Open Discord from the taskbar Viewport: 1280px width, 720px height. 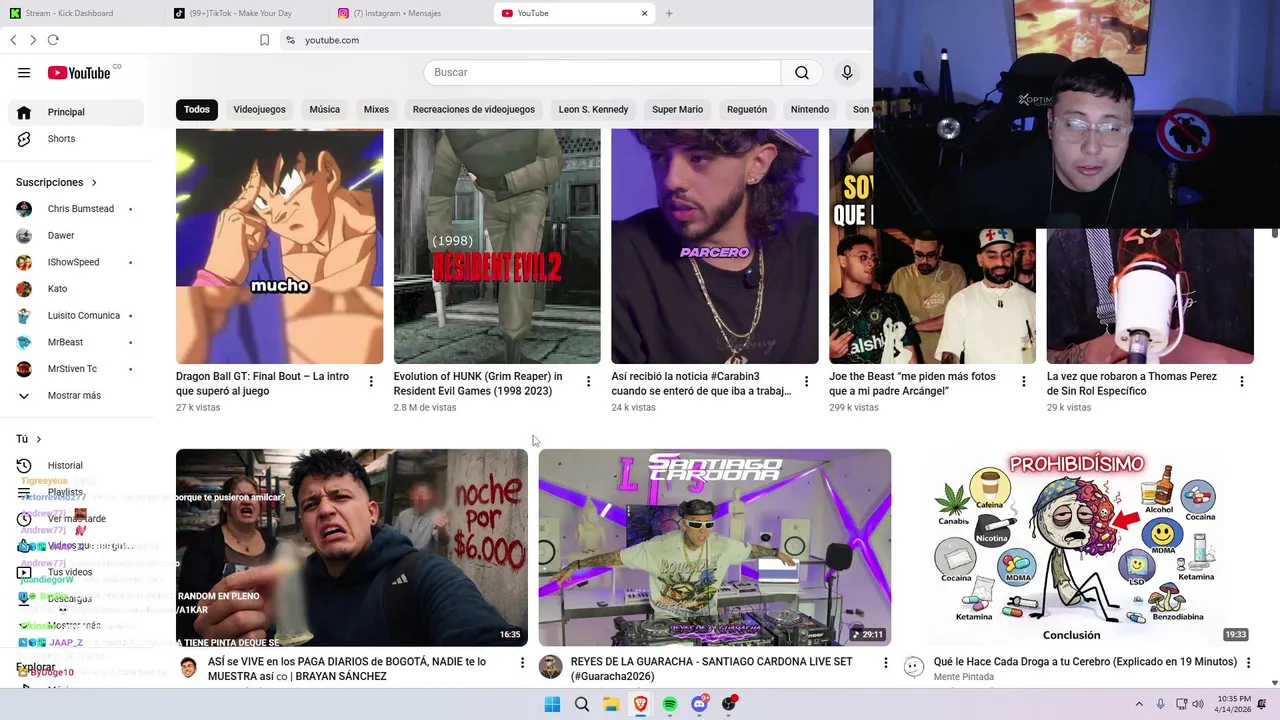(x=700, y=704)
